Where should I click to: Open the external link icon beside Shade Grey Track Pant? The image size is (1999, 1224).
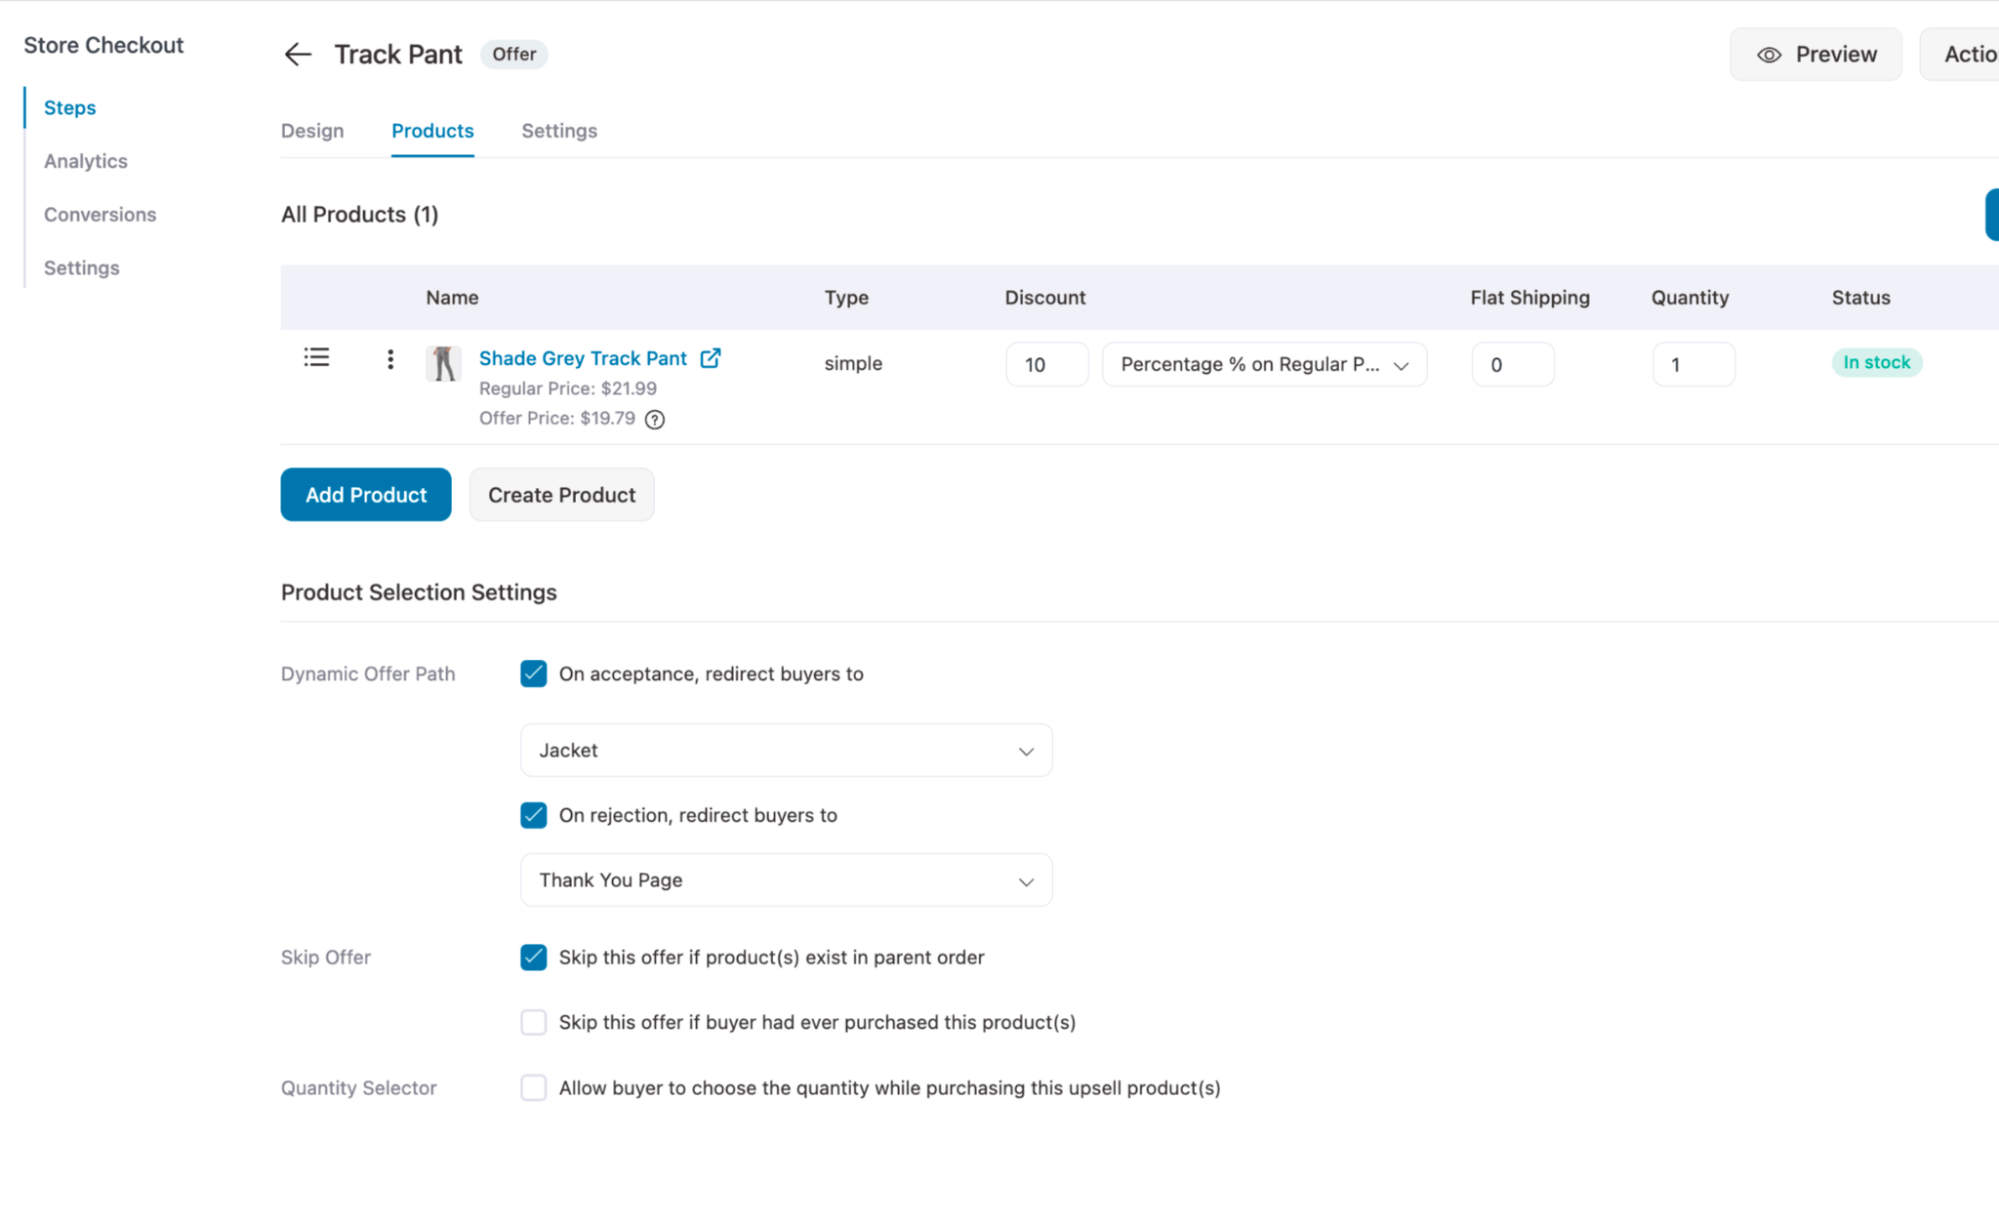tap(710, 358)
